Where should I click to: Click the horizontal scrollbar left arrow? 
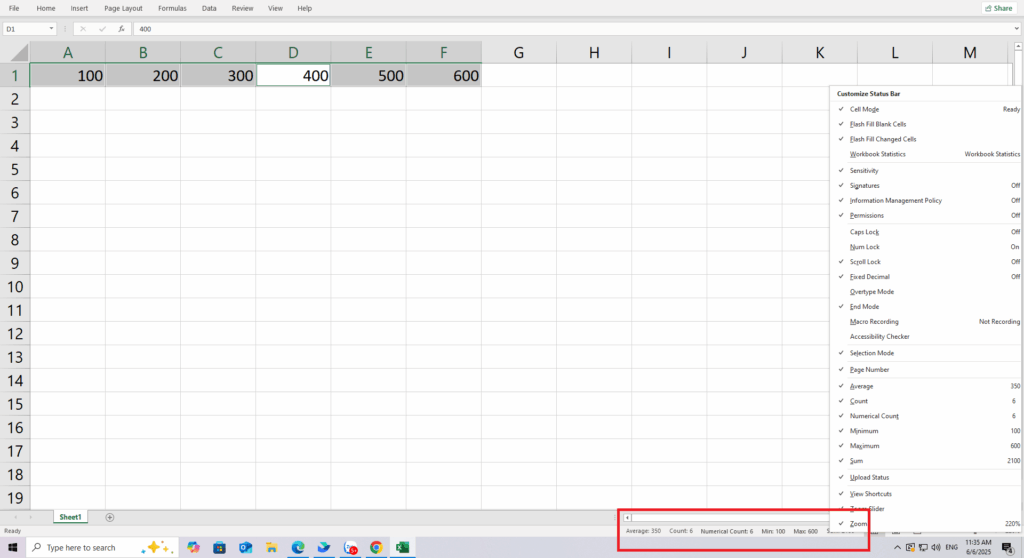click(x=628, y=517)
